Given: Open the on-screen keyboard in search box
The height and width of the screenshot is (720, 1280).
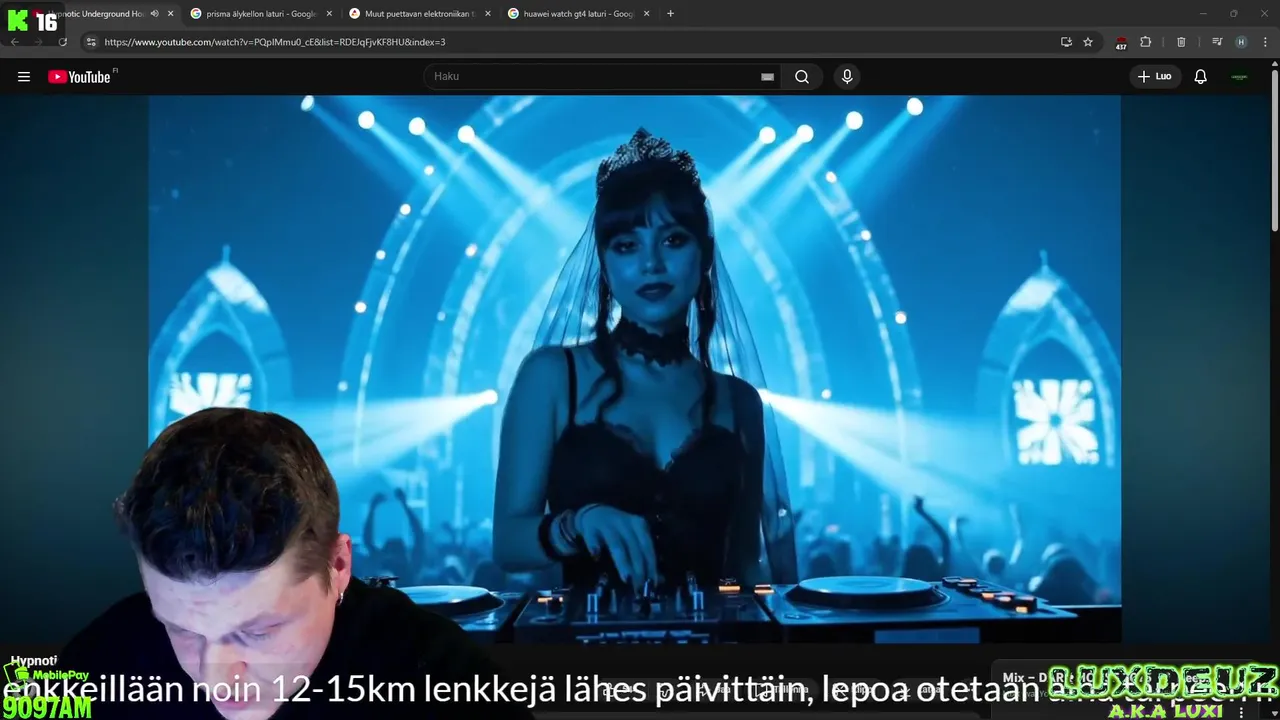Looking at the screenshot, I should [767, 77].
